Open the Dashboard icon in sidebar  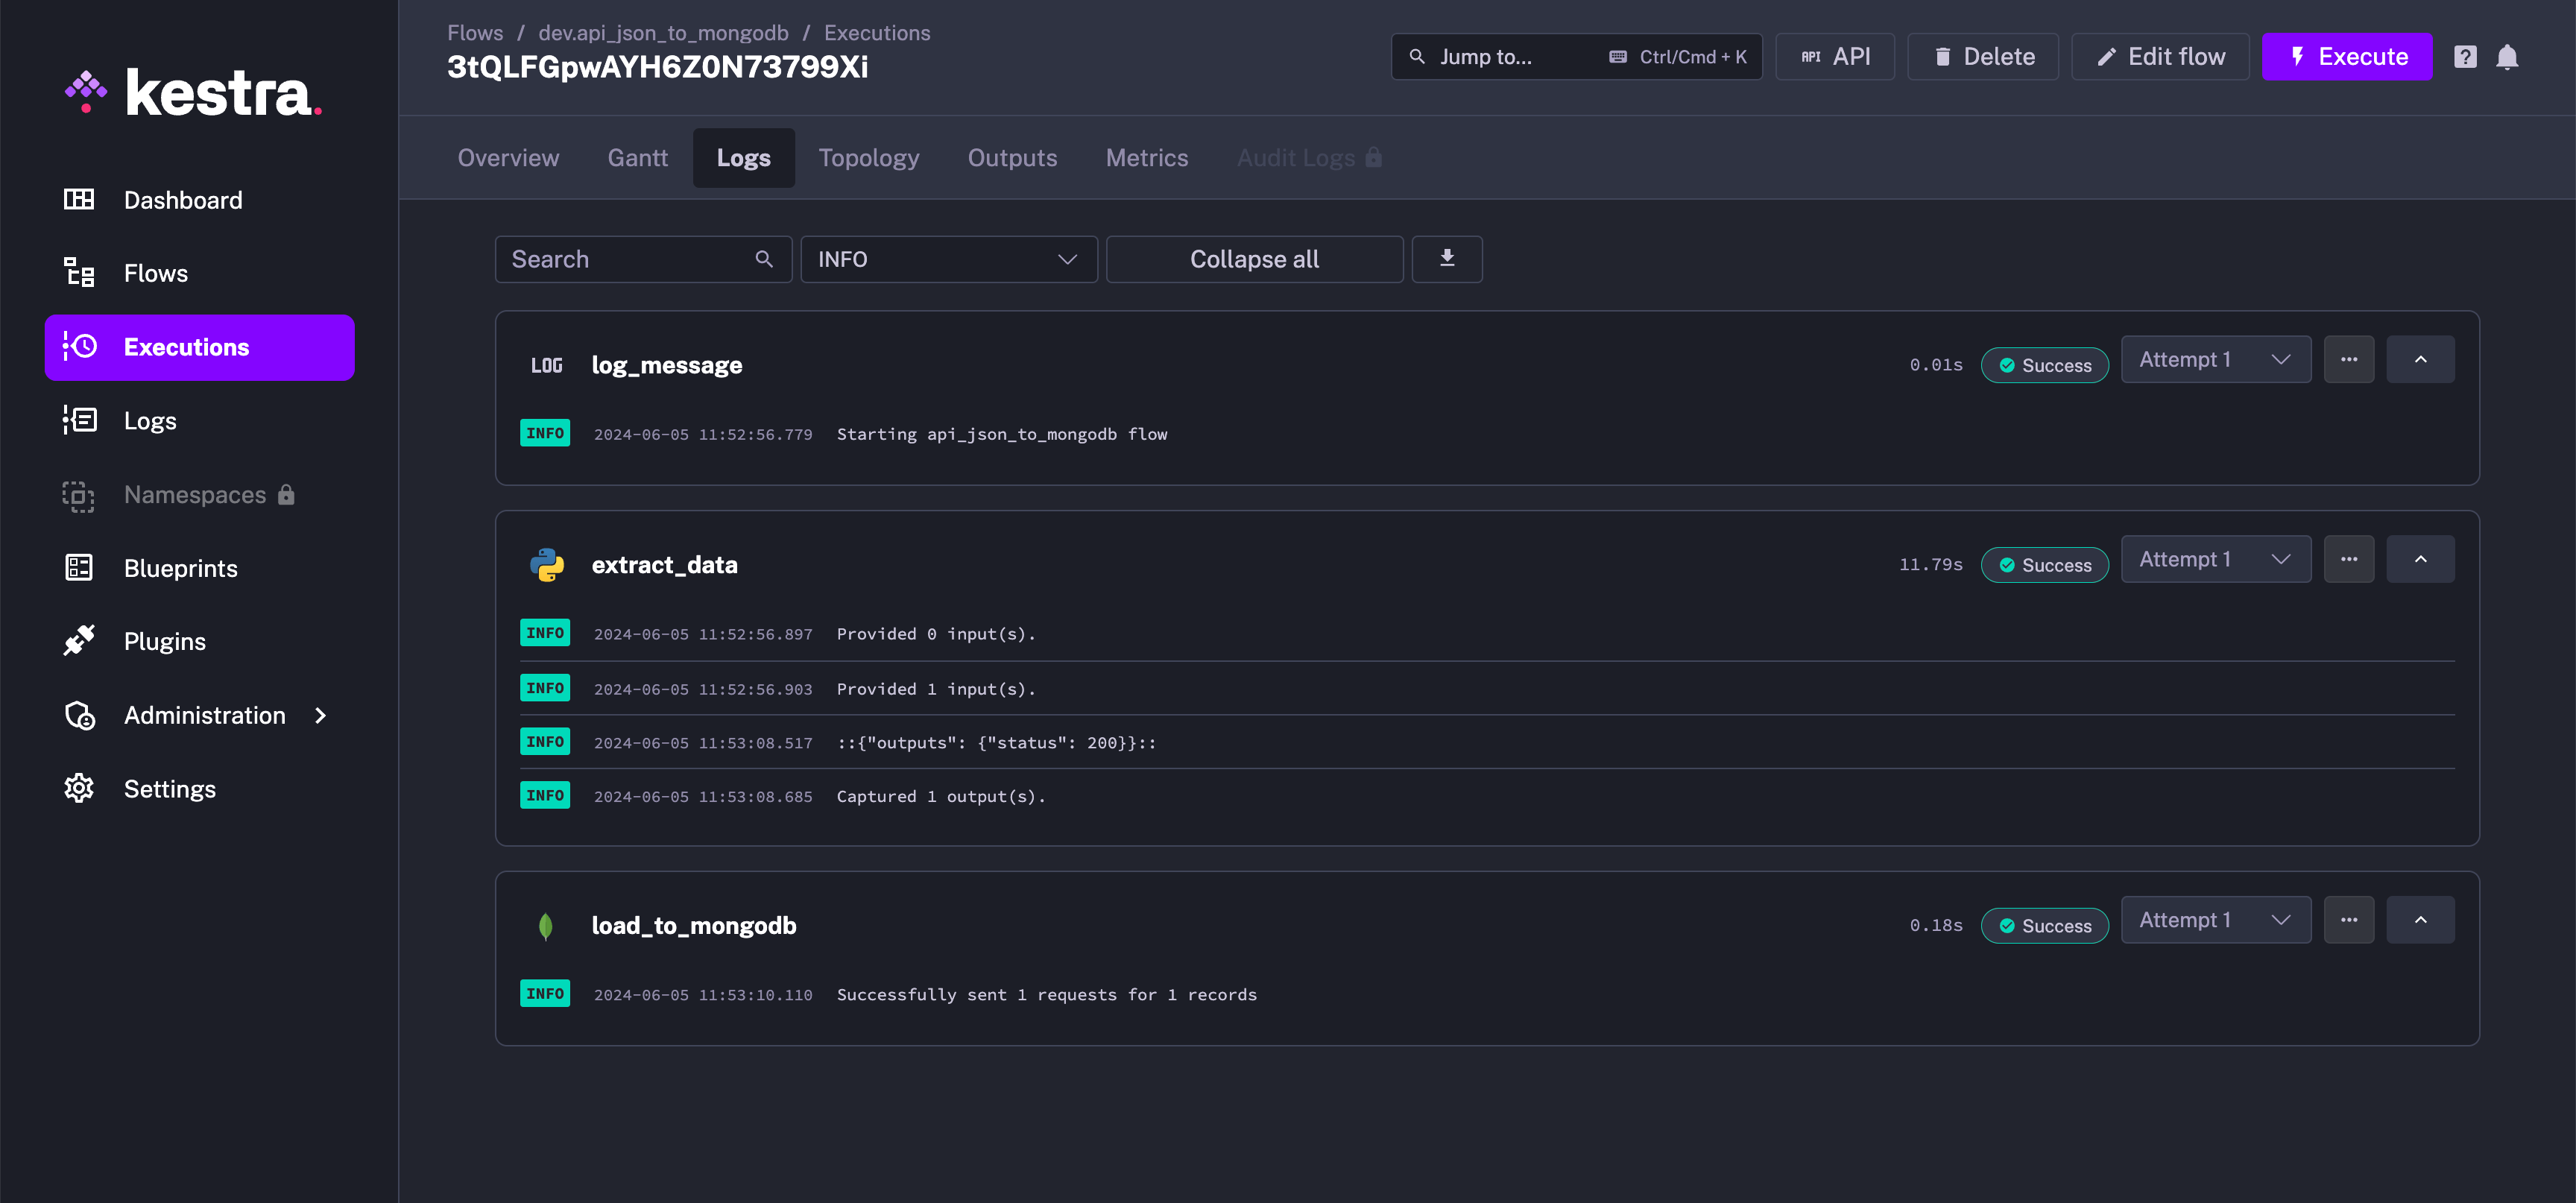[79, 199]
